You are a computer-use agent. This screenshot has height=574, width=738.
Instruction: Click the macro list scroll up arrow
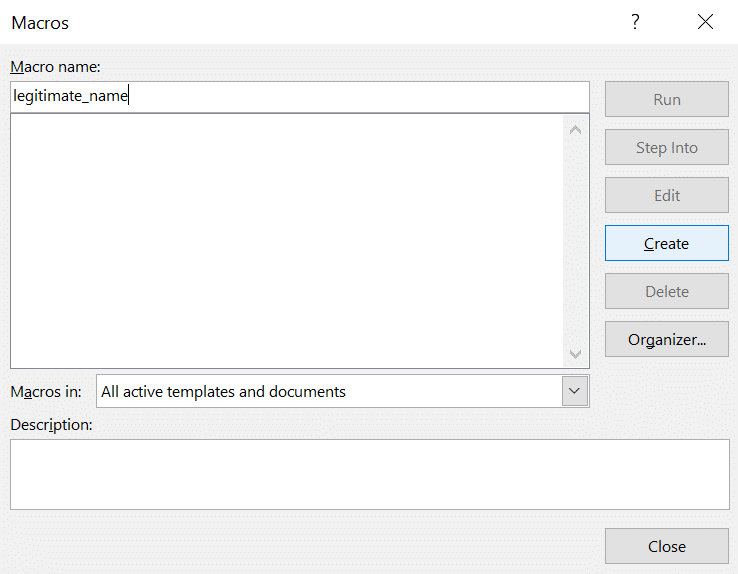click(x=575, y=129)
